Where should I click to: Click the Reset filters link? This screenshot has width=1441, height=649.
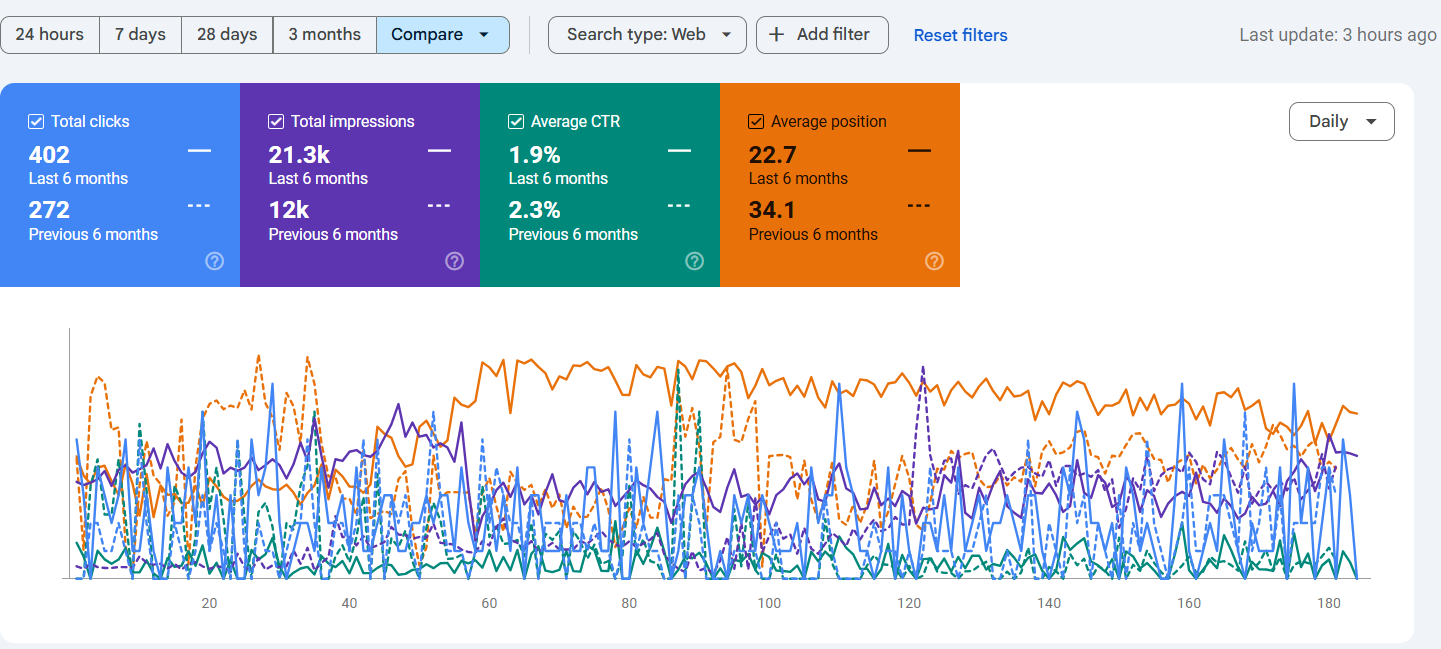click(960, 34)
